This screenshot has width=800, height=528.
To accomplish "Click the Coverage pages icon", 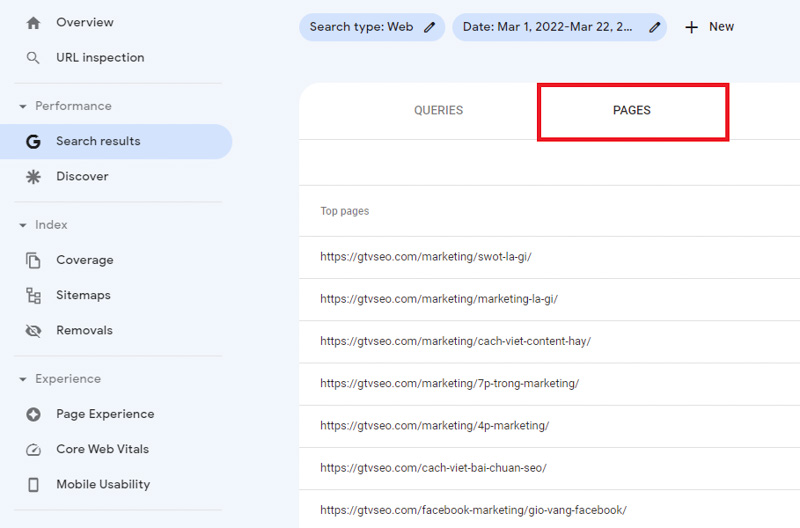I will (33, 260).
